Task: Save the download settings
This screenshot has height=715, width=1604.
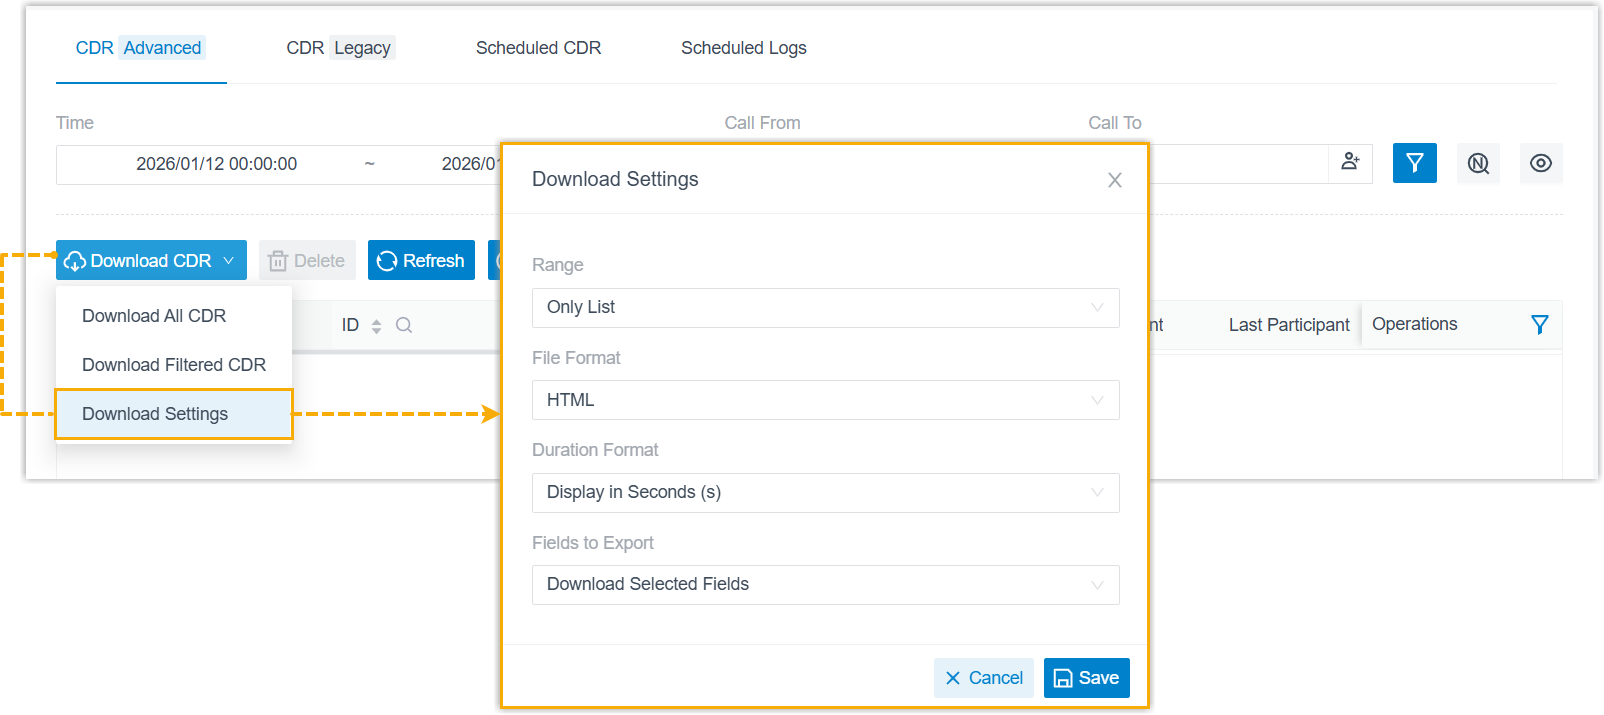Action: 1087,678
